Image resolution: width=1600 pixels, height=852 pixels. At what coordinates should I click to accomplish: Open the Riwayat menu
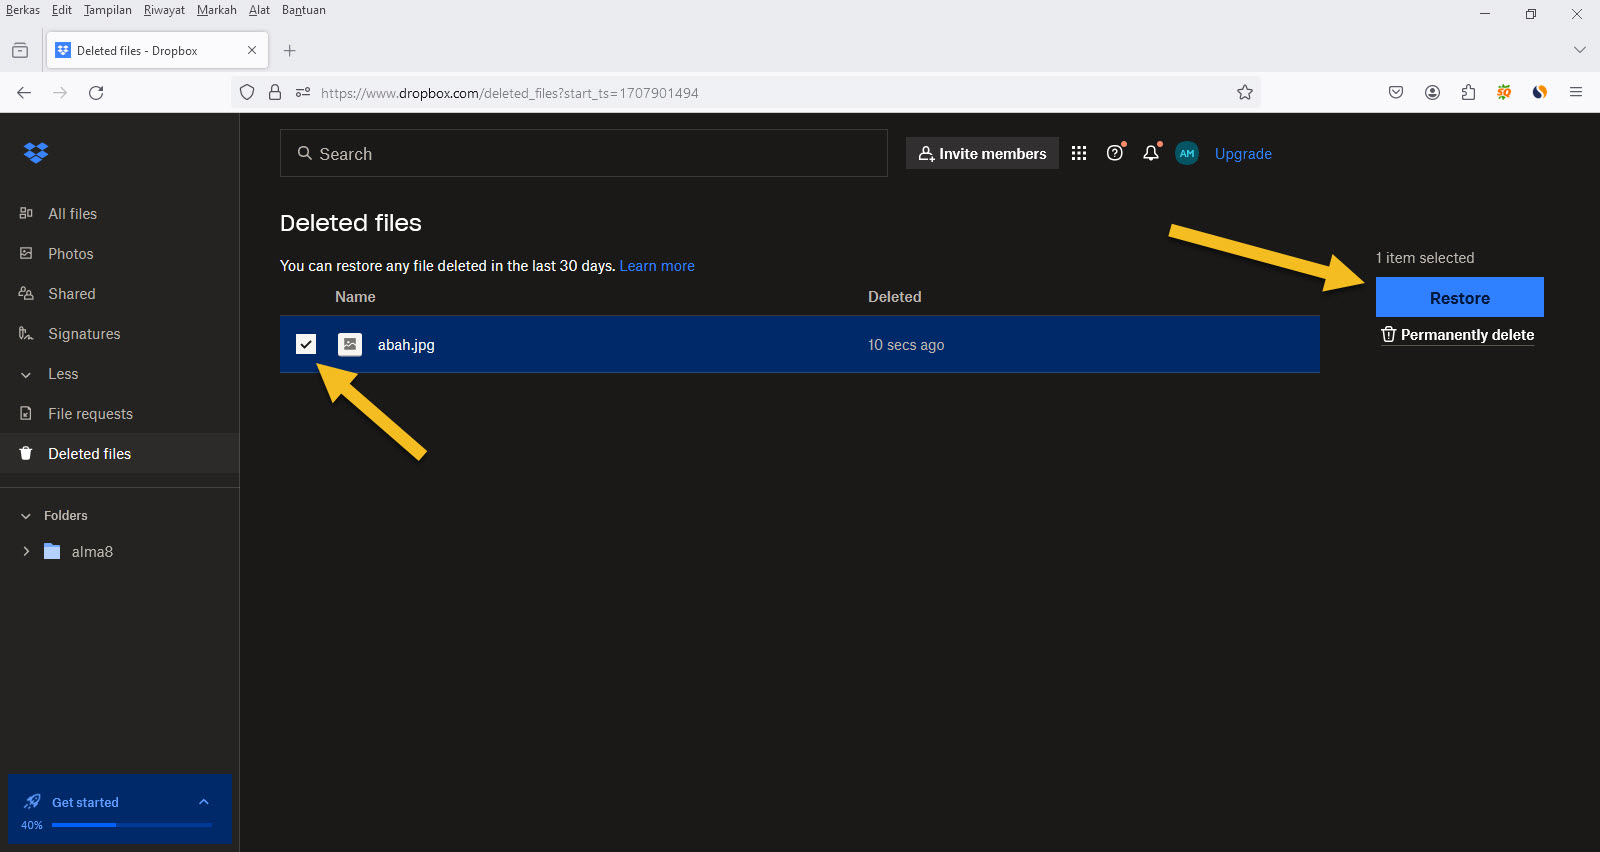pyautogui.click(x=164, y=10)
